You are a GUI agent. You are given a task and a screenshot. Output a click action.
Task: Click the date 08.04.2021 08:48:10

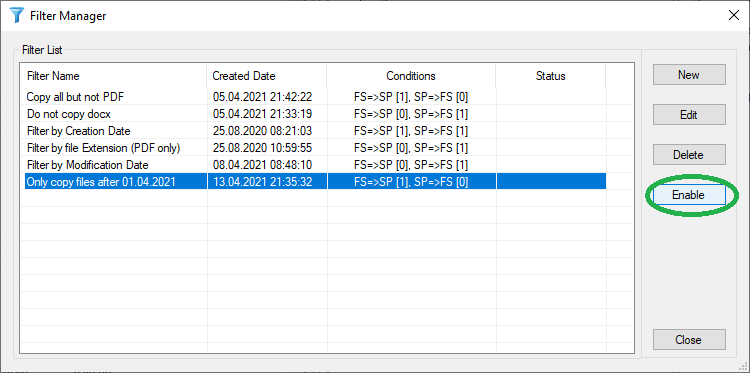click(x=263, y=165)
